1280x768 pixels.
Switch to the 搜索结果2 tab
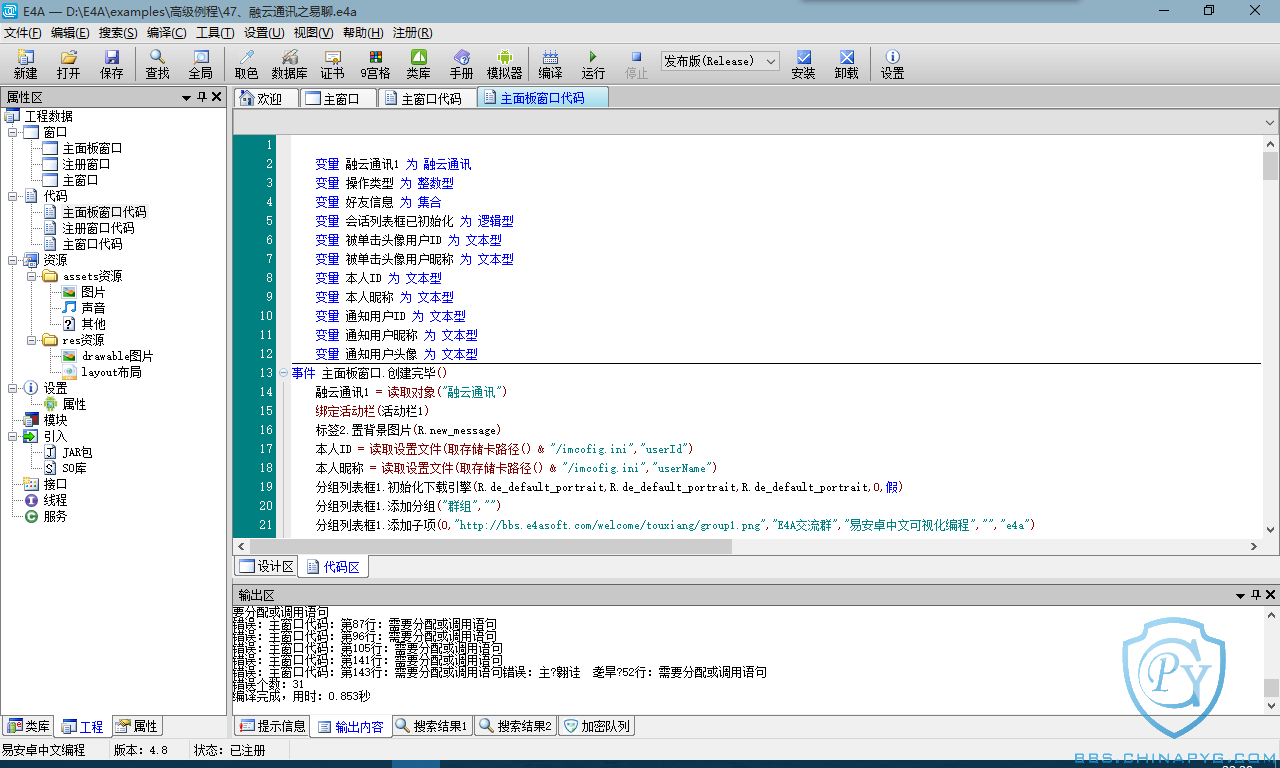(515, 726)
